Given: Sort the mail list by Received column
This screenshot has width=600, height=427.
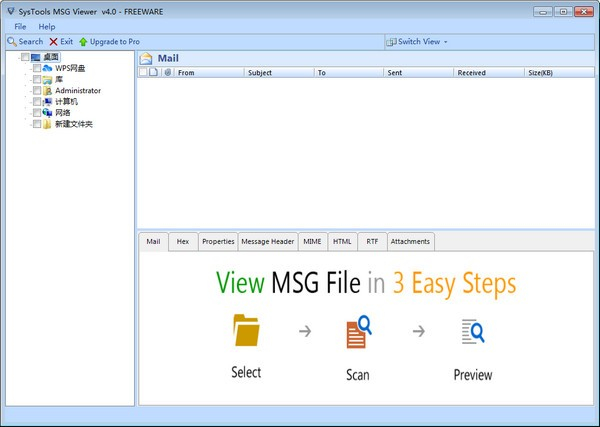Looking at the screenshot, I should (487, 73).
